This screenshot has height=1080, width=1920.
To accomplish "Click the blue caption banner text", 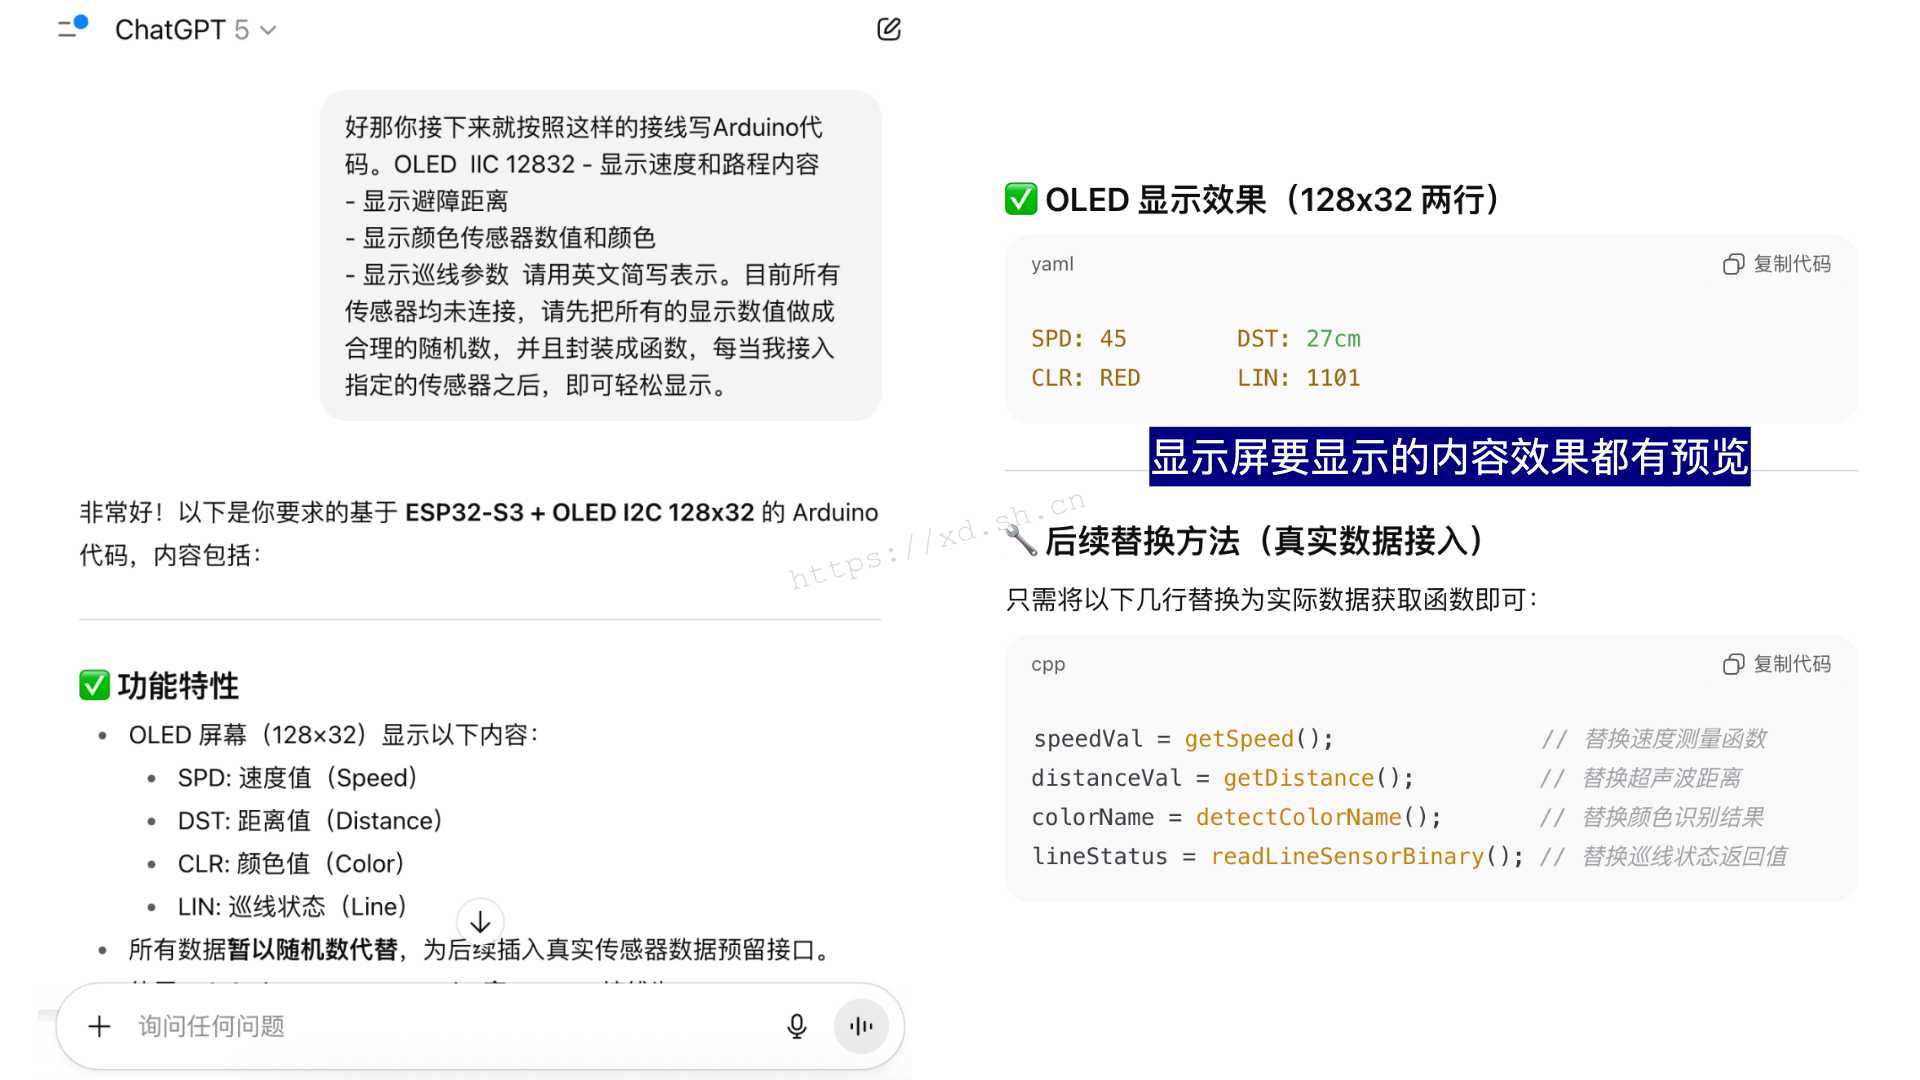I will click(1449, 457).
